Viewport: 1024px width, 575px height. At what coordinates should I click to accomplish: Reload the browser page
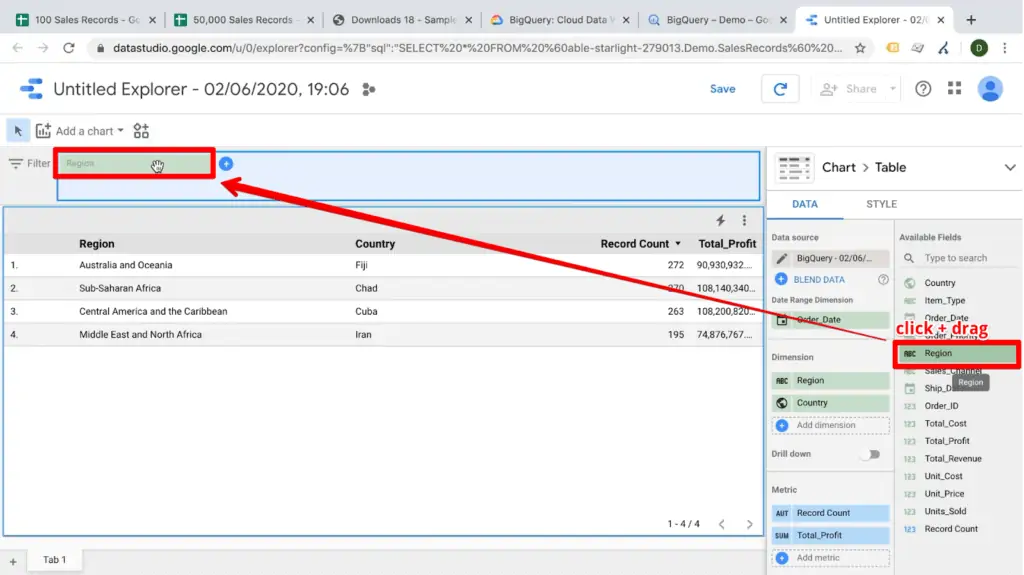click(69, 48)
